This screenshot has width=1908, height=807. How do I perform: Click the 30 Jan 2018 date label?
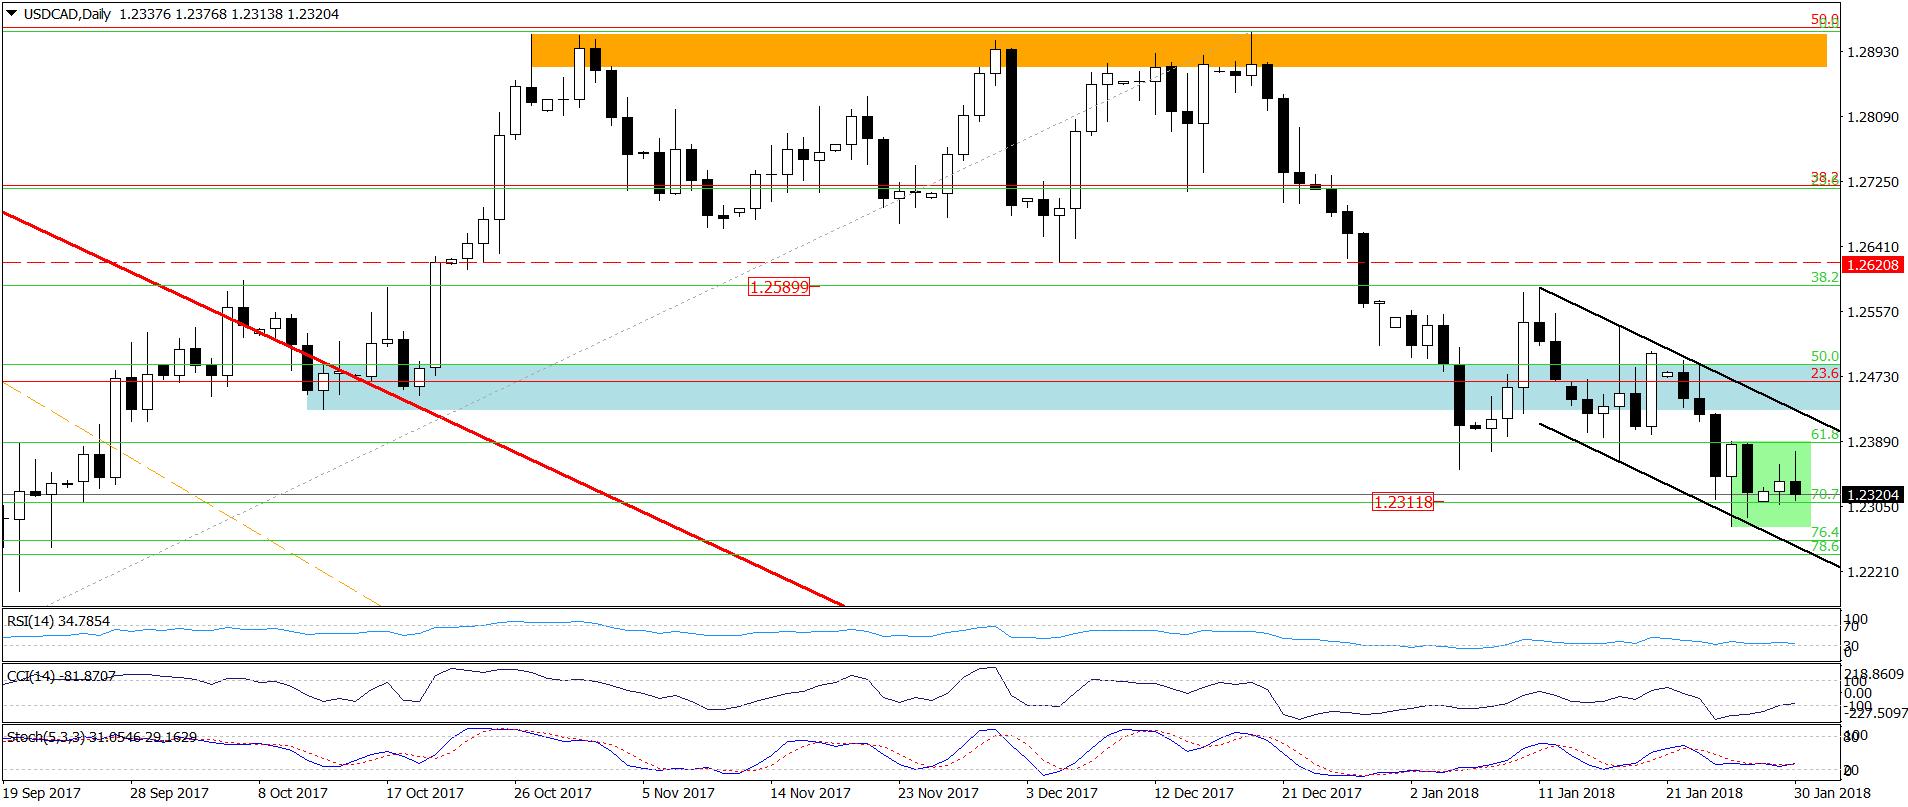[x=1832, y=793]
